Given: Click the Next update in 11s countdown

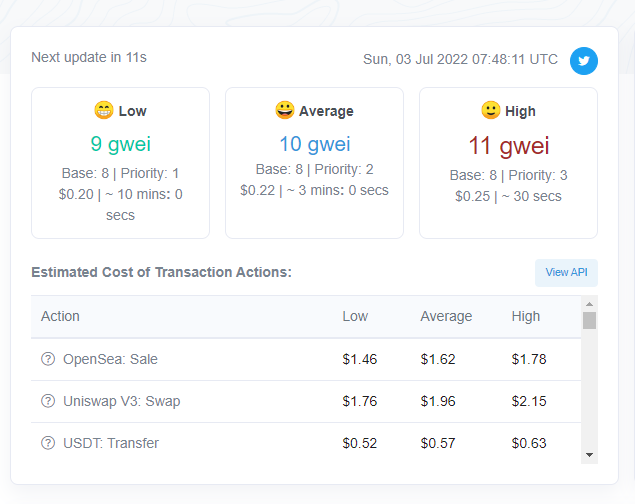Looking at the screenshot, I should pyautogui.click(x=89, y=57).
